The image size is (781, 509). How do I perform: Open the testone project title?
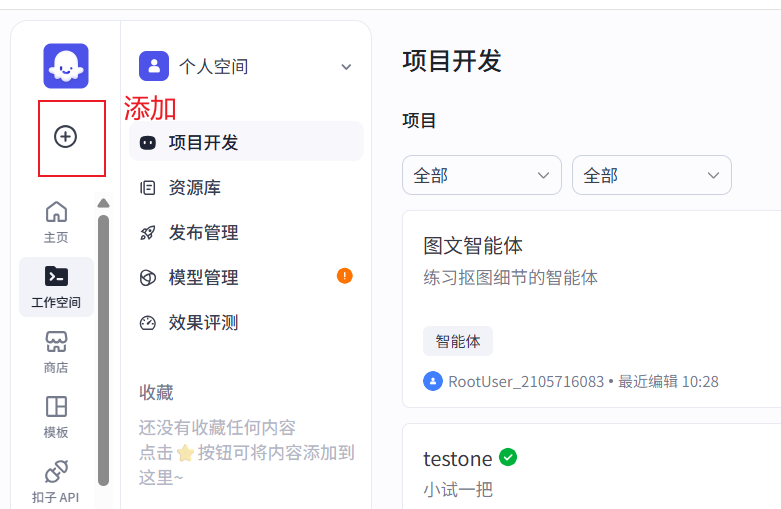(x=458, y=459)
